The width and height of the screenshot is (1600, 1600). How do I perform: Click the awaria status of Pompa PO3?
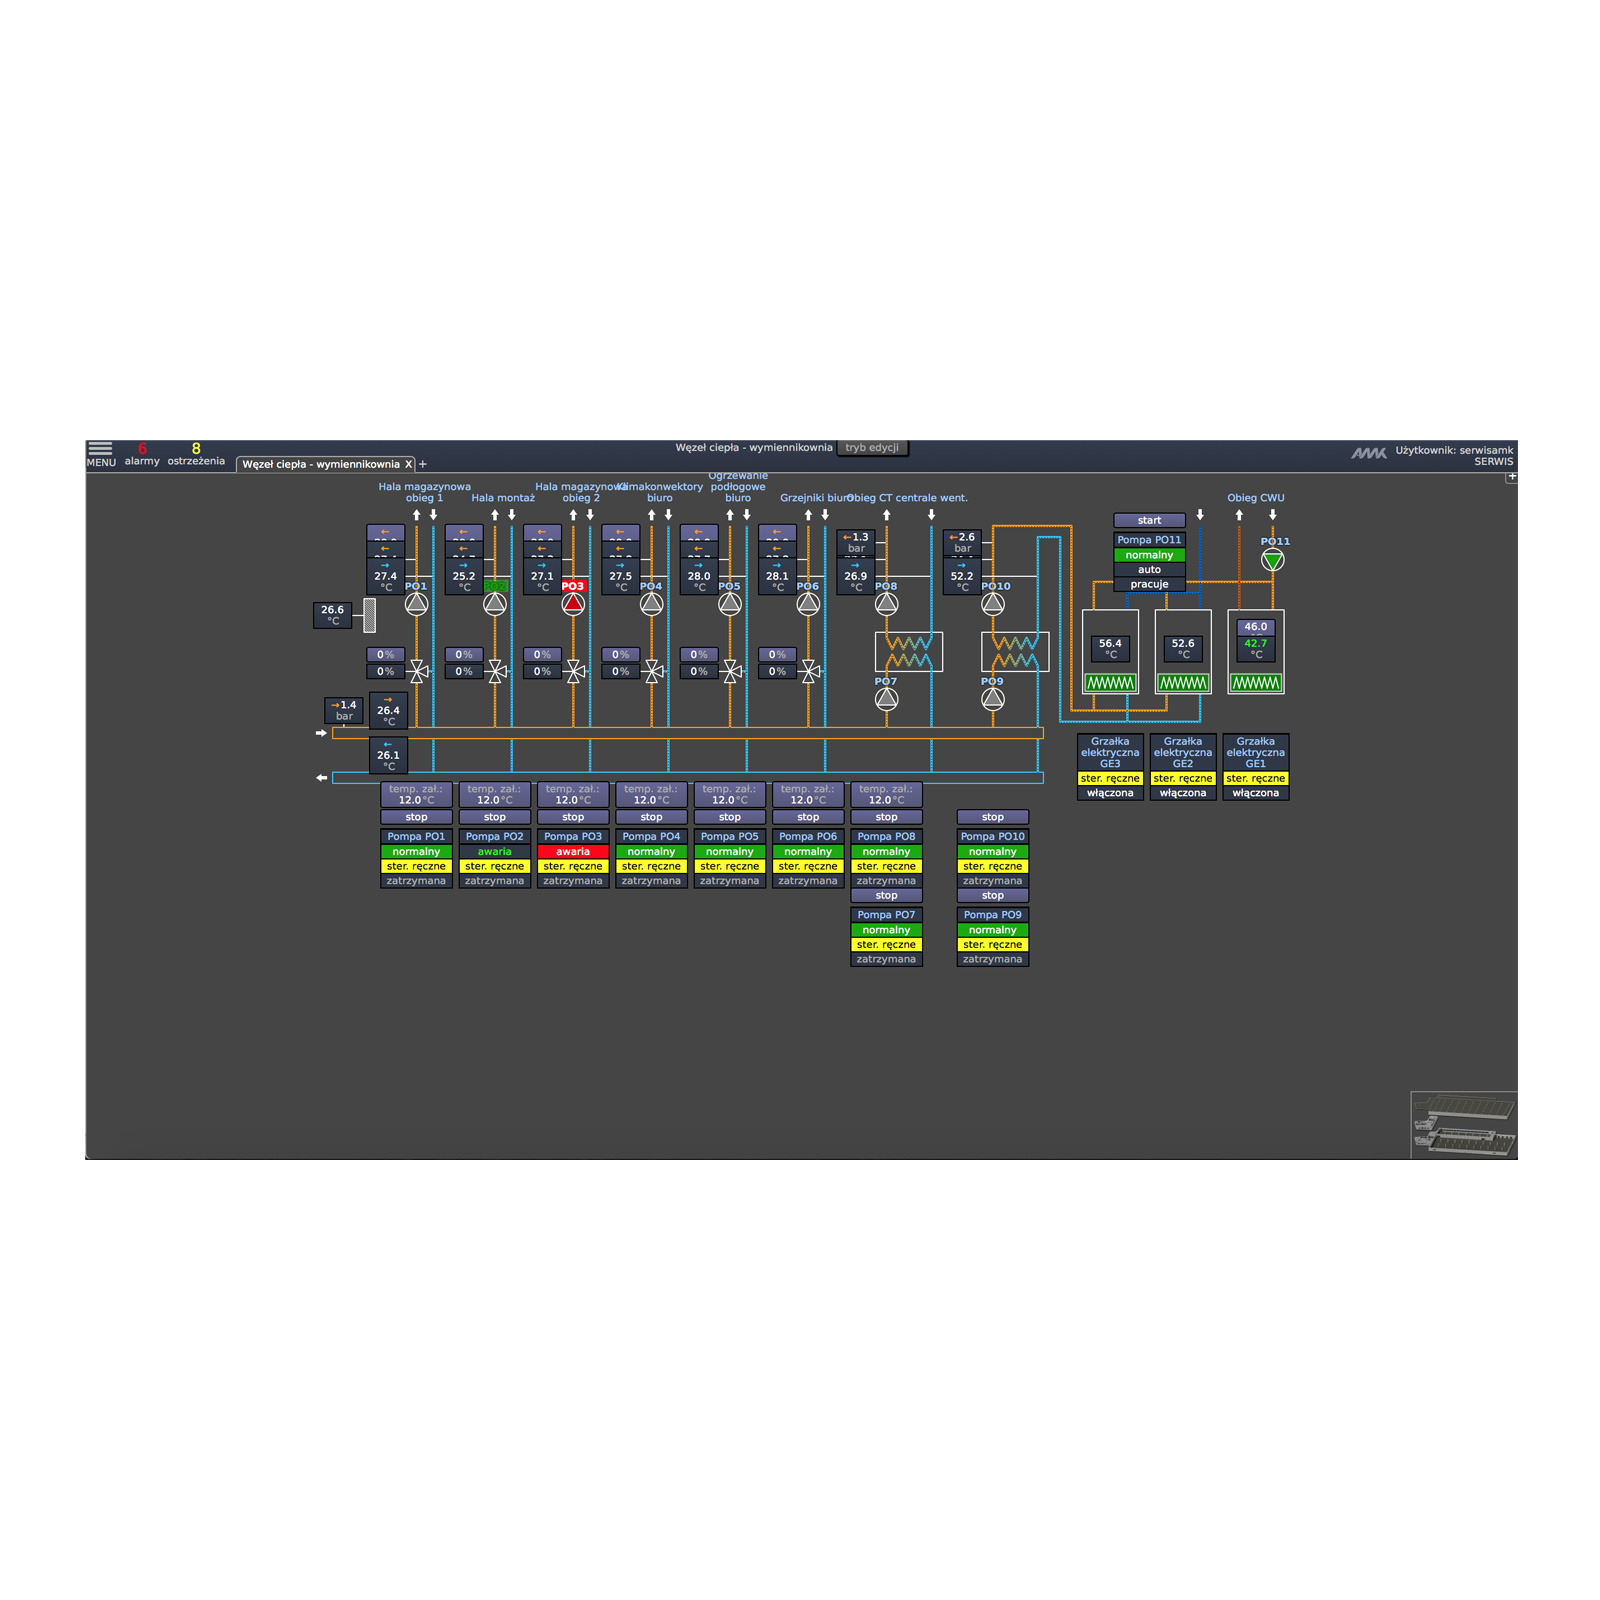[x=573, y=852]
